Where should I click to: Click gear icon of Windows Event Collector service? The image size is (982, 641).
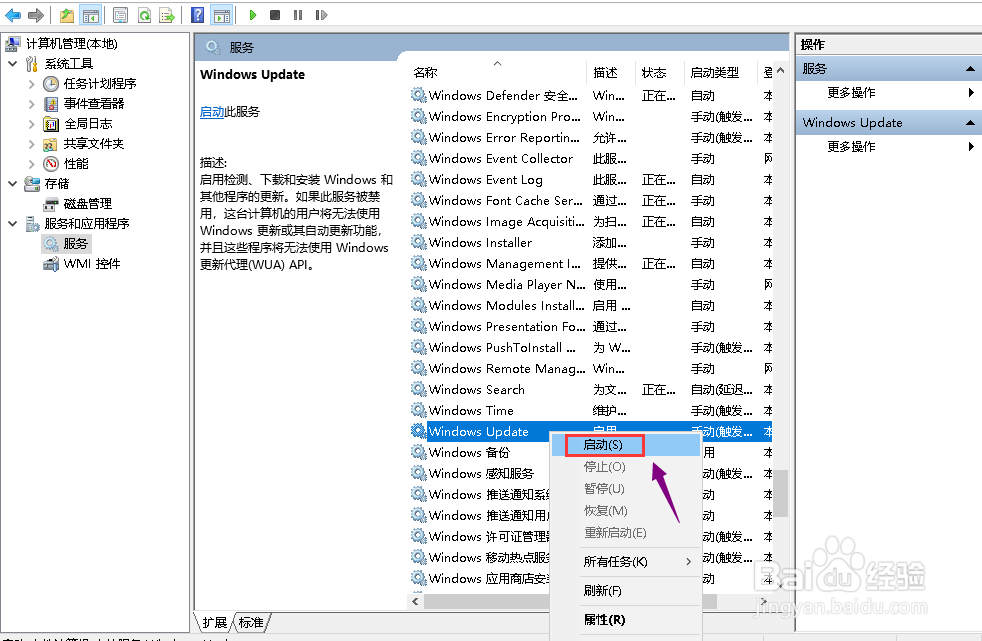418,158
